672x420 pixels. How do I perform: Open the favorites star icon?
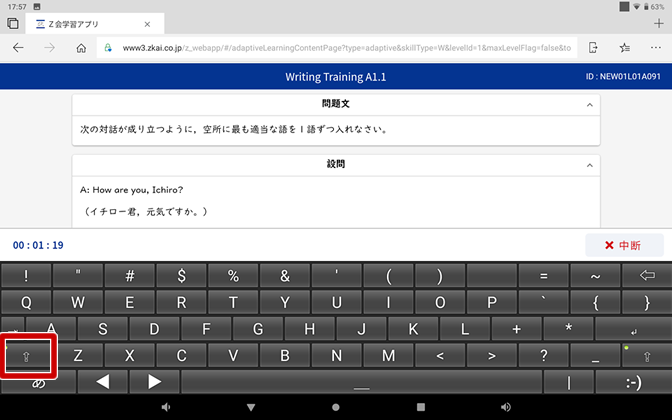(625, 48)
